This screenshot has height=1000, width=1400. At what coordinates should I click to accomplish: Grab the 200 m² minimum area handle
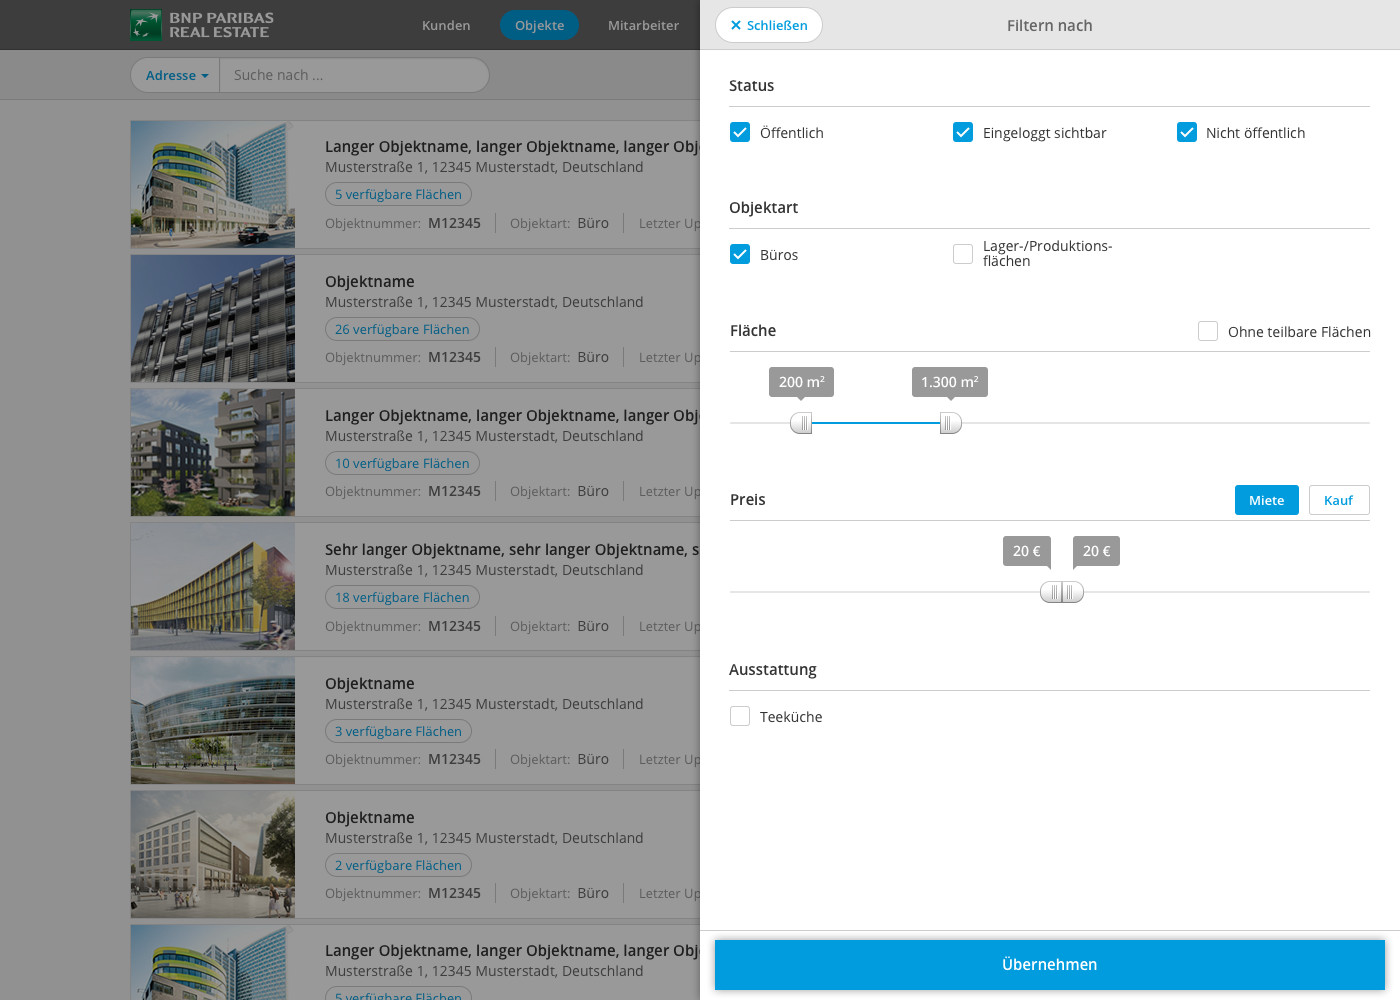click(801, 423)
